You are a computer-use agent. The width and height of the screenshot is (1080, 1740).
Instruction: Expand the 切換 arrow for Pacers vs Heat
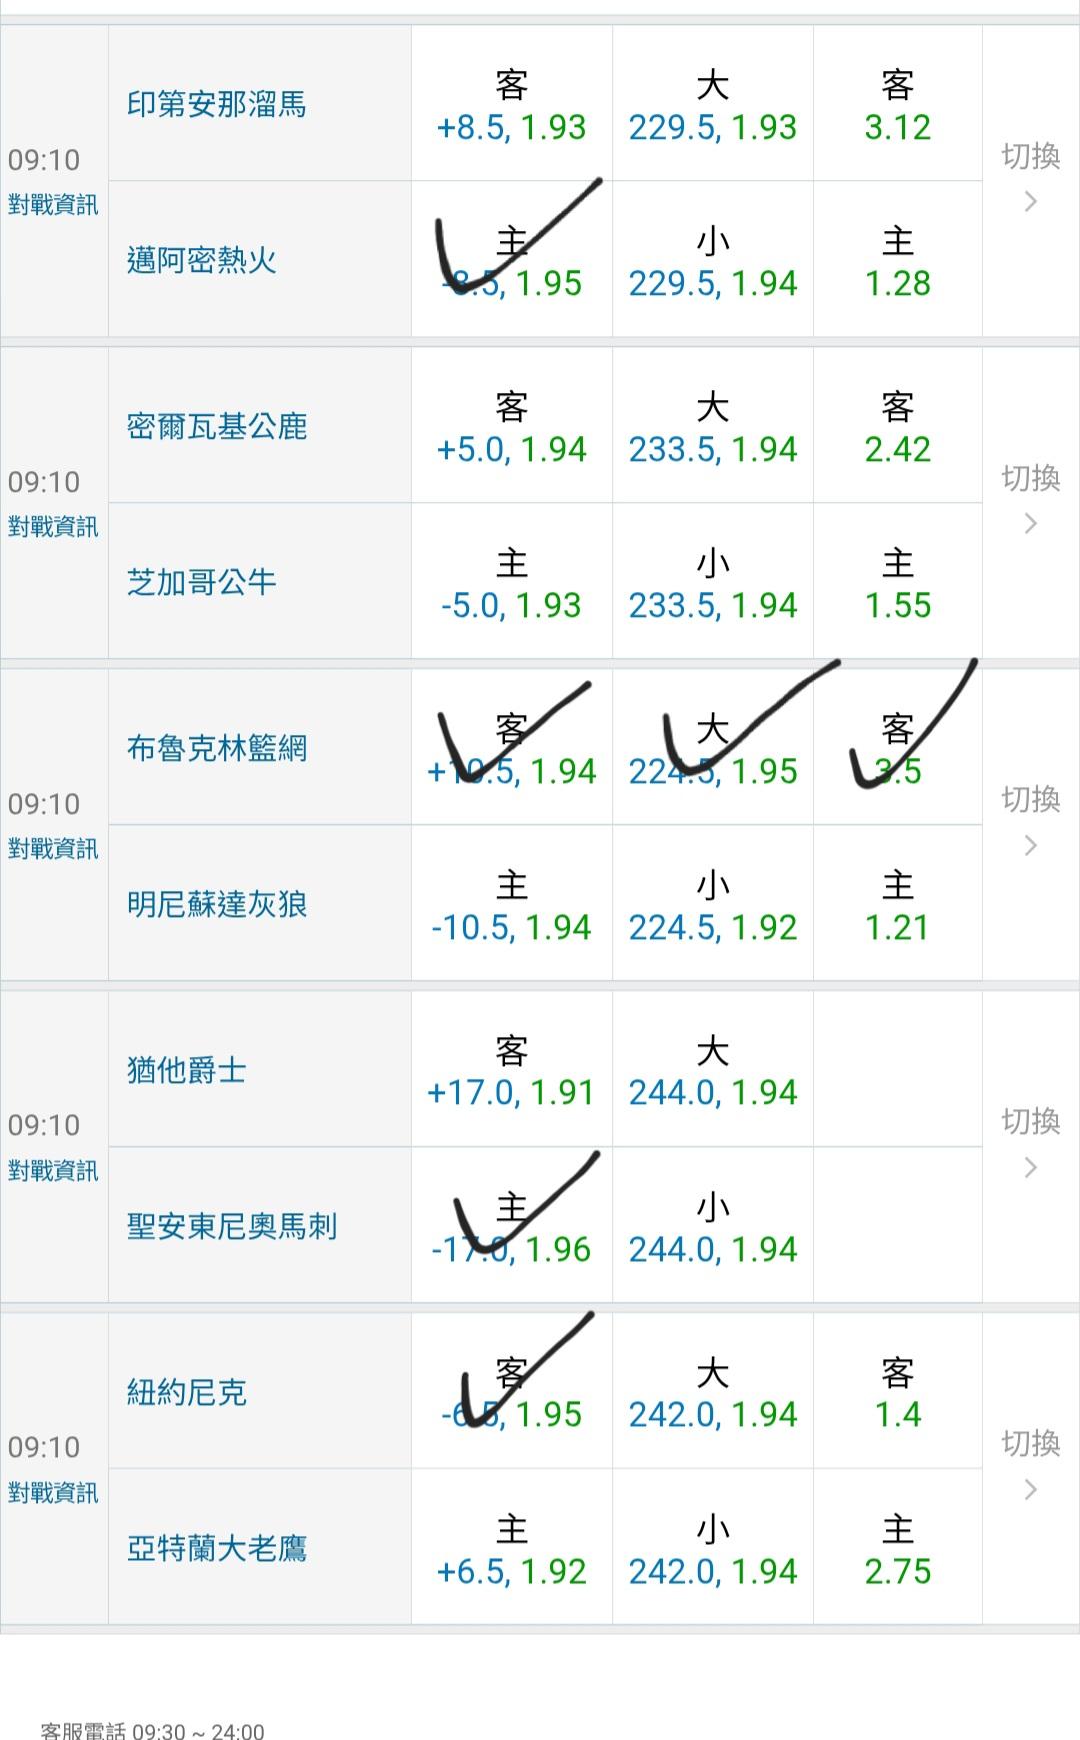point(1030,180)
